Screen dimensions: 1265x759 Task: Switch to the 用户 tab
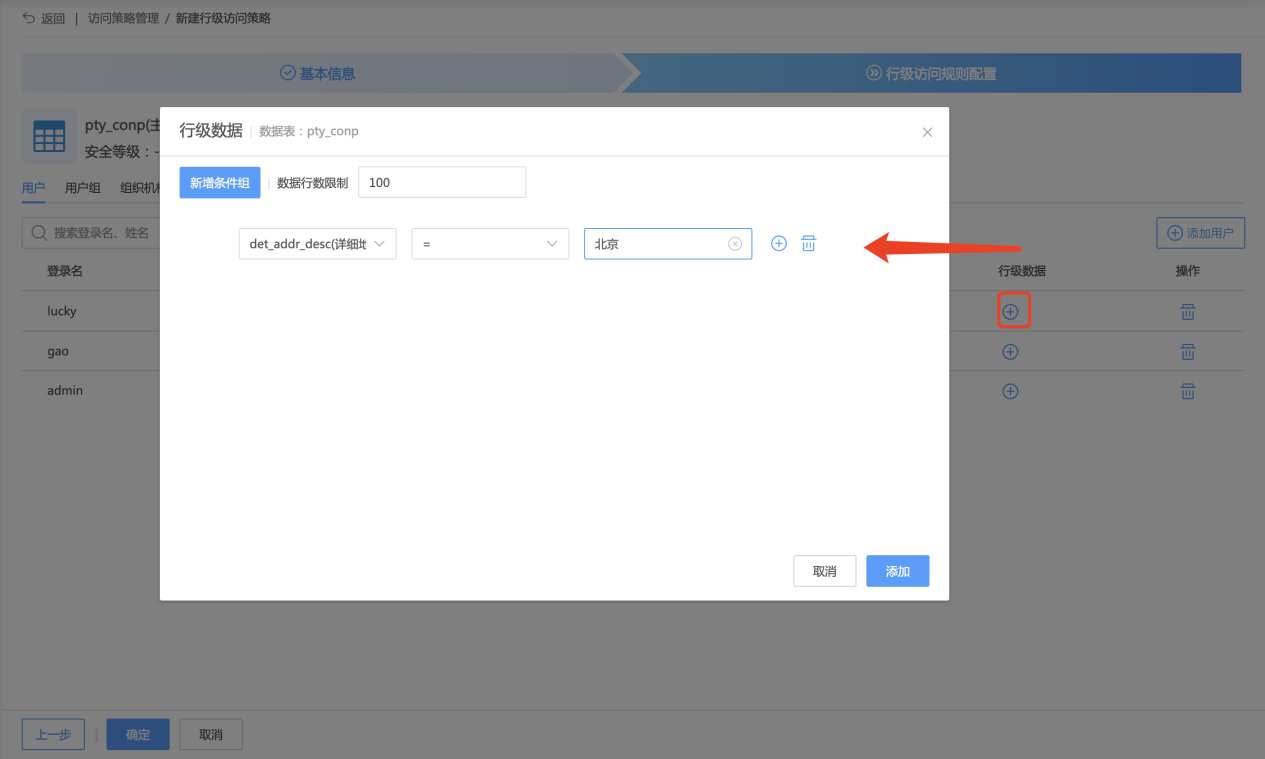pos(33,187)
